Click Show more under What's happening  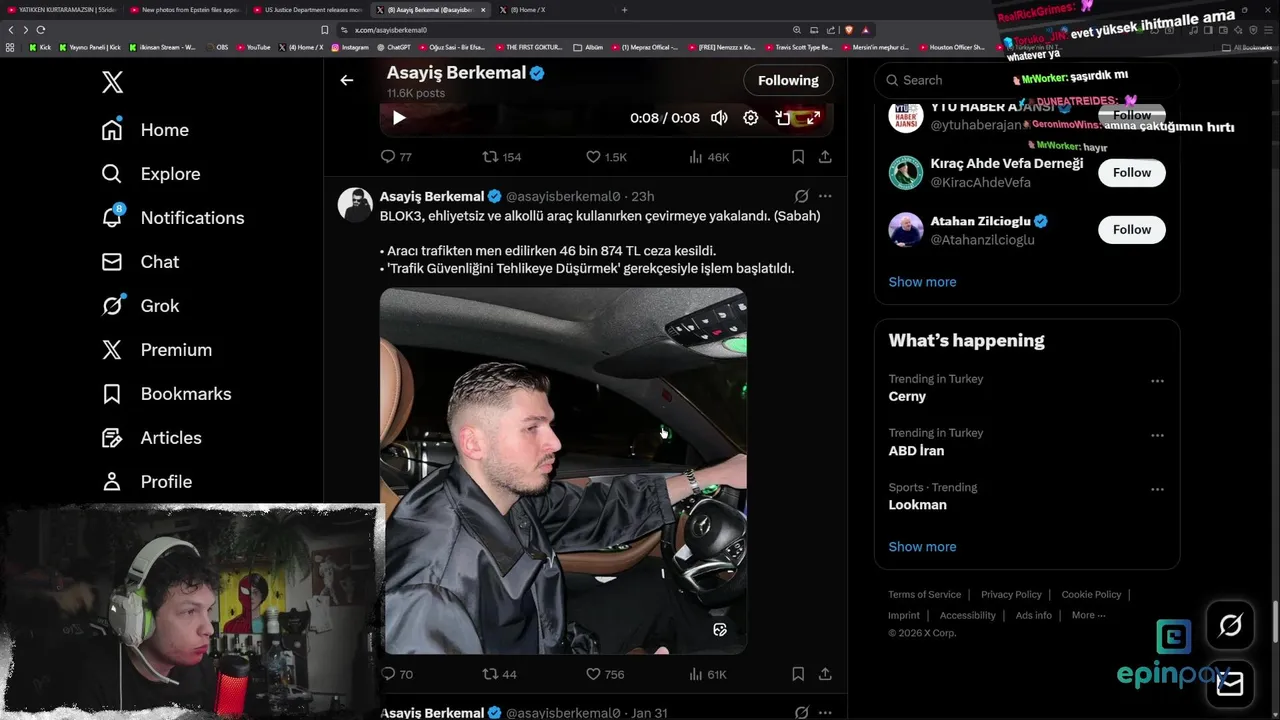(922, 547)
